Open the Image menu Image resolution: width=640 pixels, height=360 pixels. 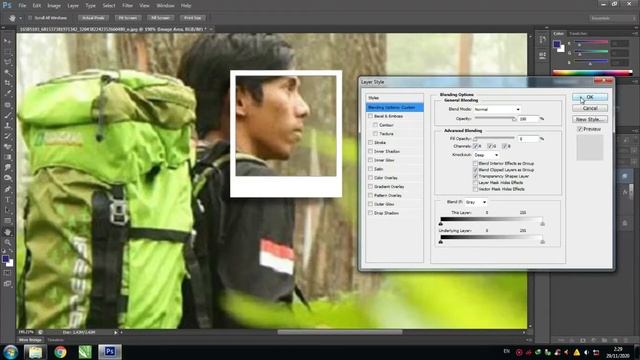[54, 6]
